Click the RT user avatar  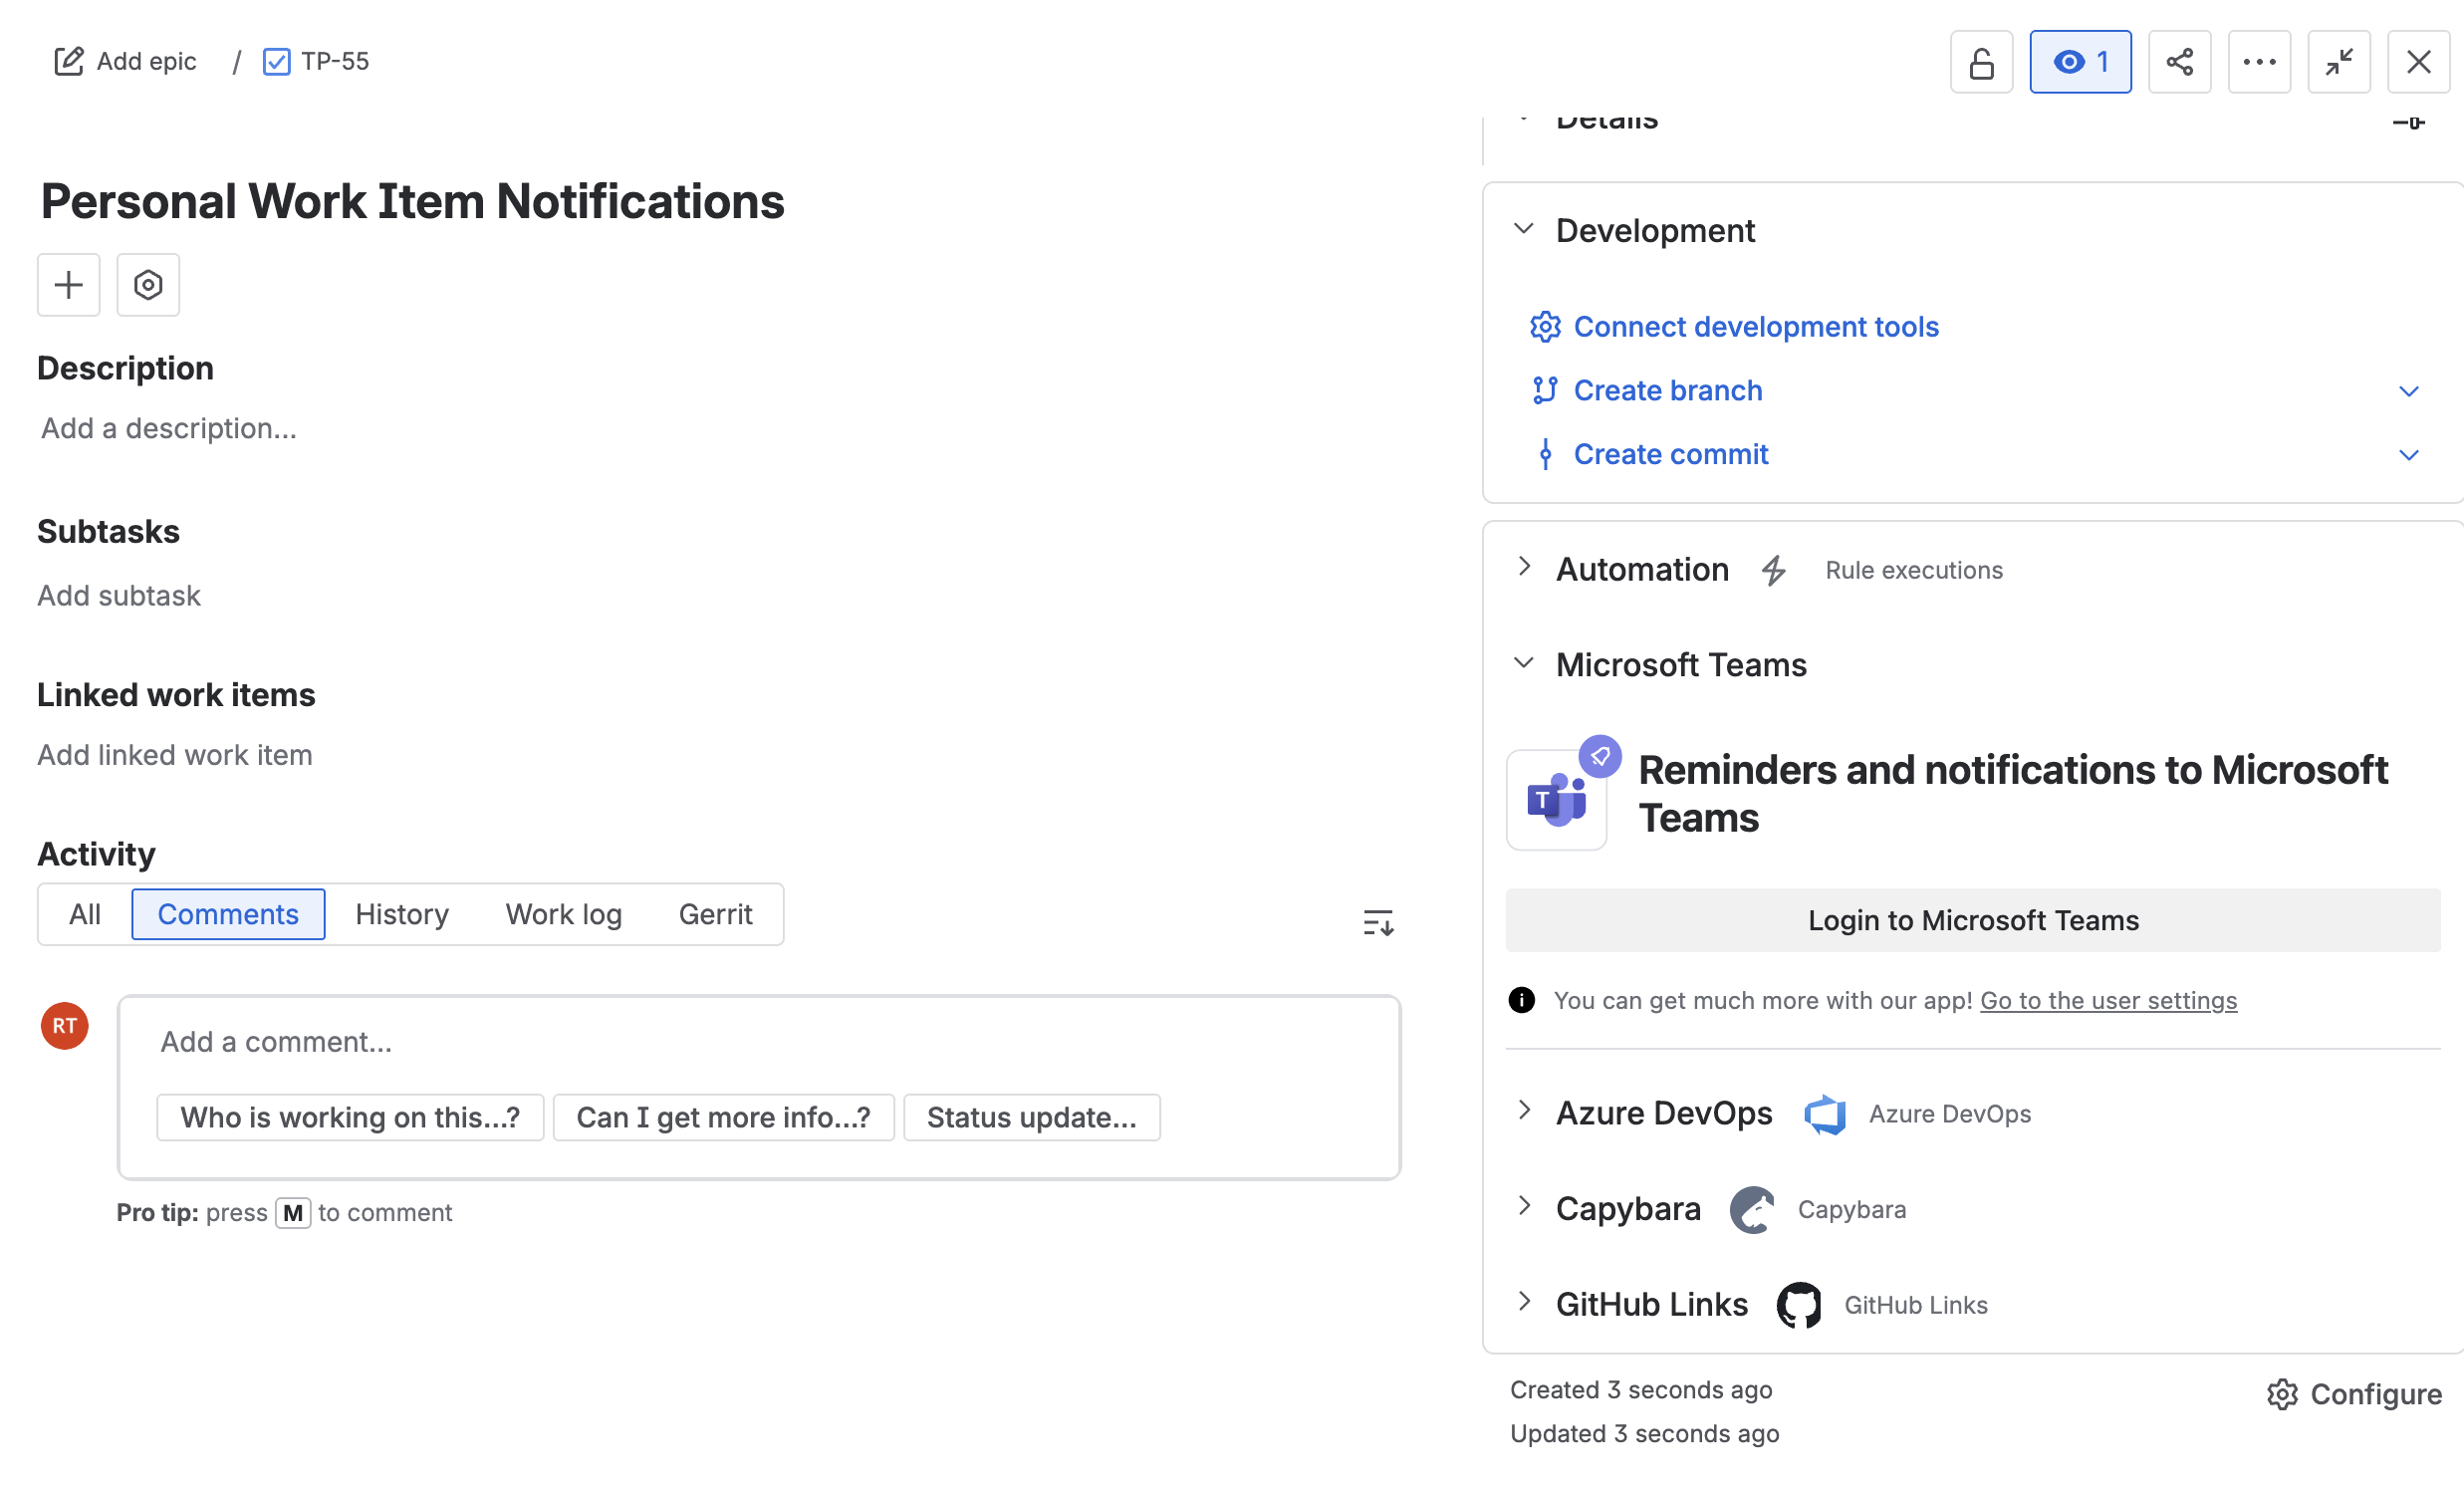coord(65,1025)
